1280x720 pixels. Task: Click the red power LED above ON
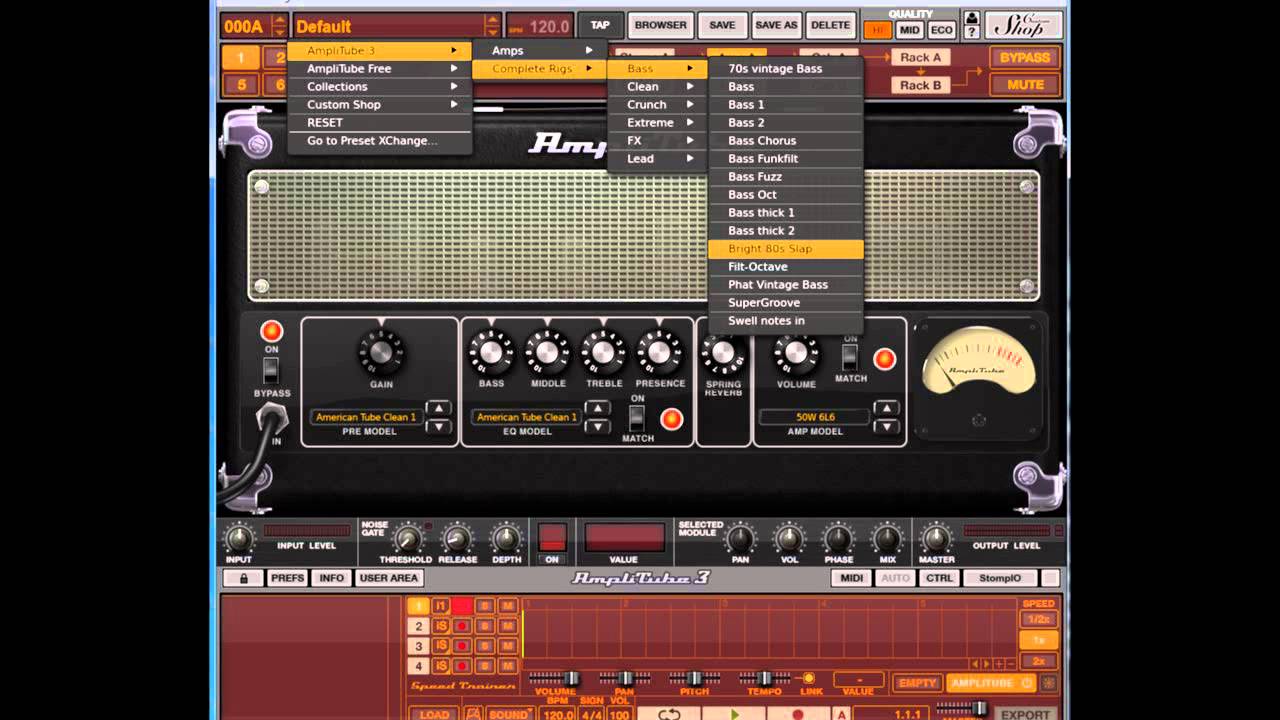tap(271, 331)
